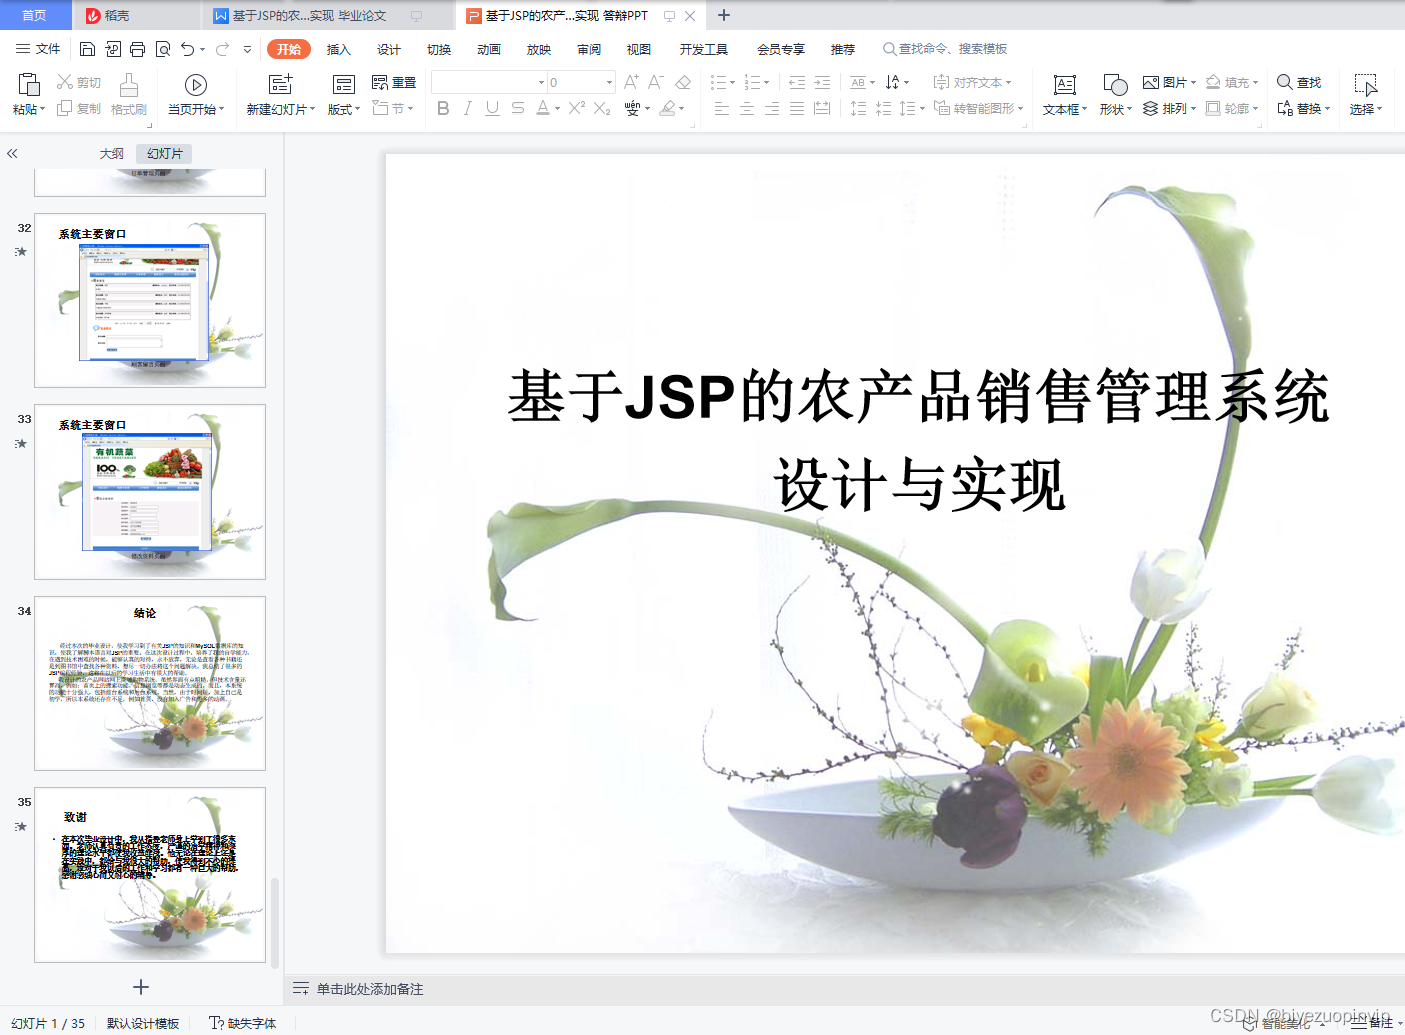The height and width of the screenshot is (1035, 1405).
Task: Start slideshow from current slide play icon
Action: (x=196, y=85)
